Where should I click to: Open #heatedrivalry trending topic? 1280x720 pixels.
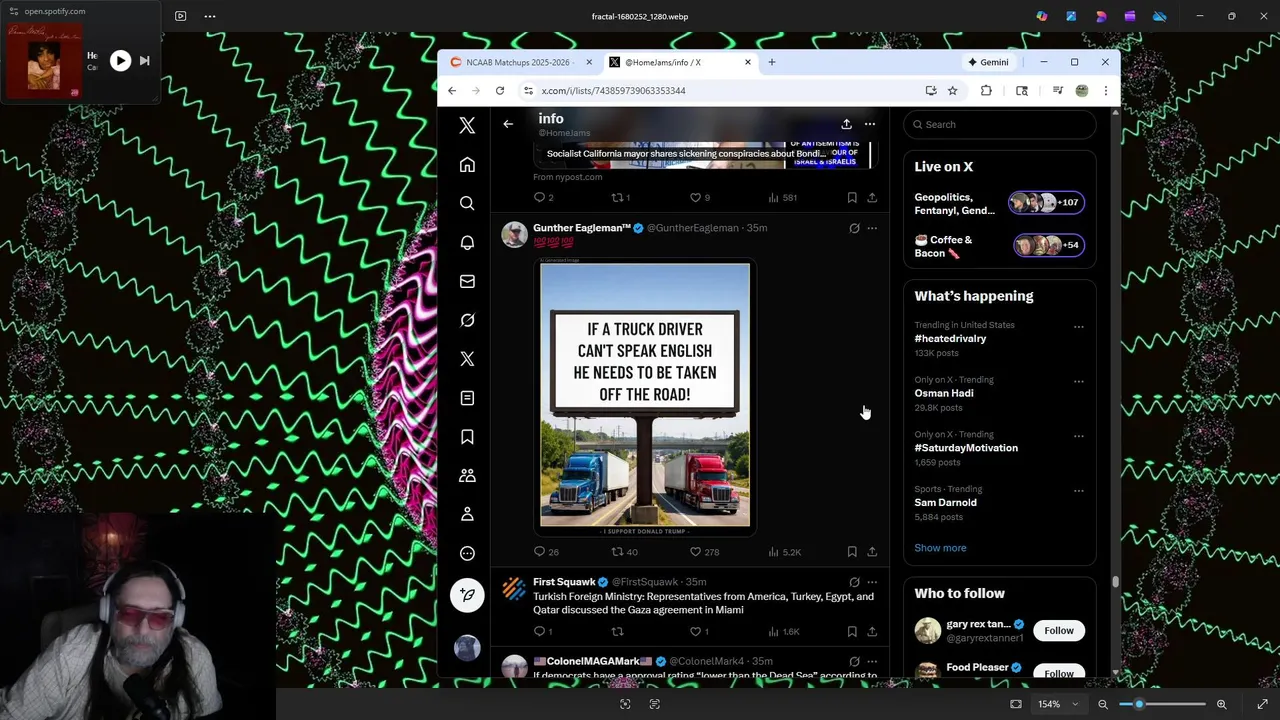(x=950, y=339)
